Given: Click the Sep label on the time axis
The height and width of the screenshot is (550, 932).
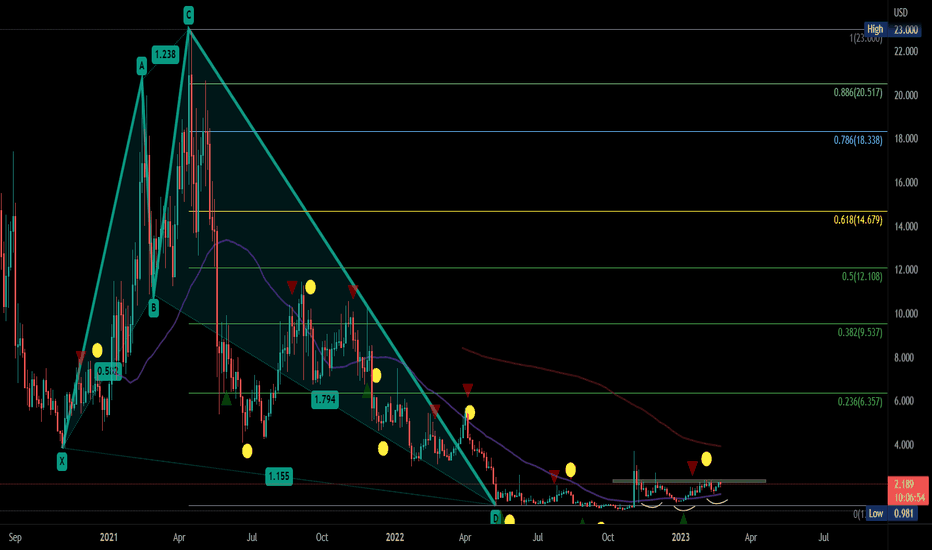Looking at the screenshot, I should (x=15, y=538).
